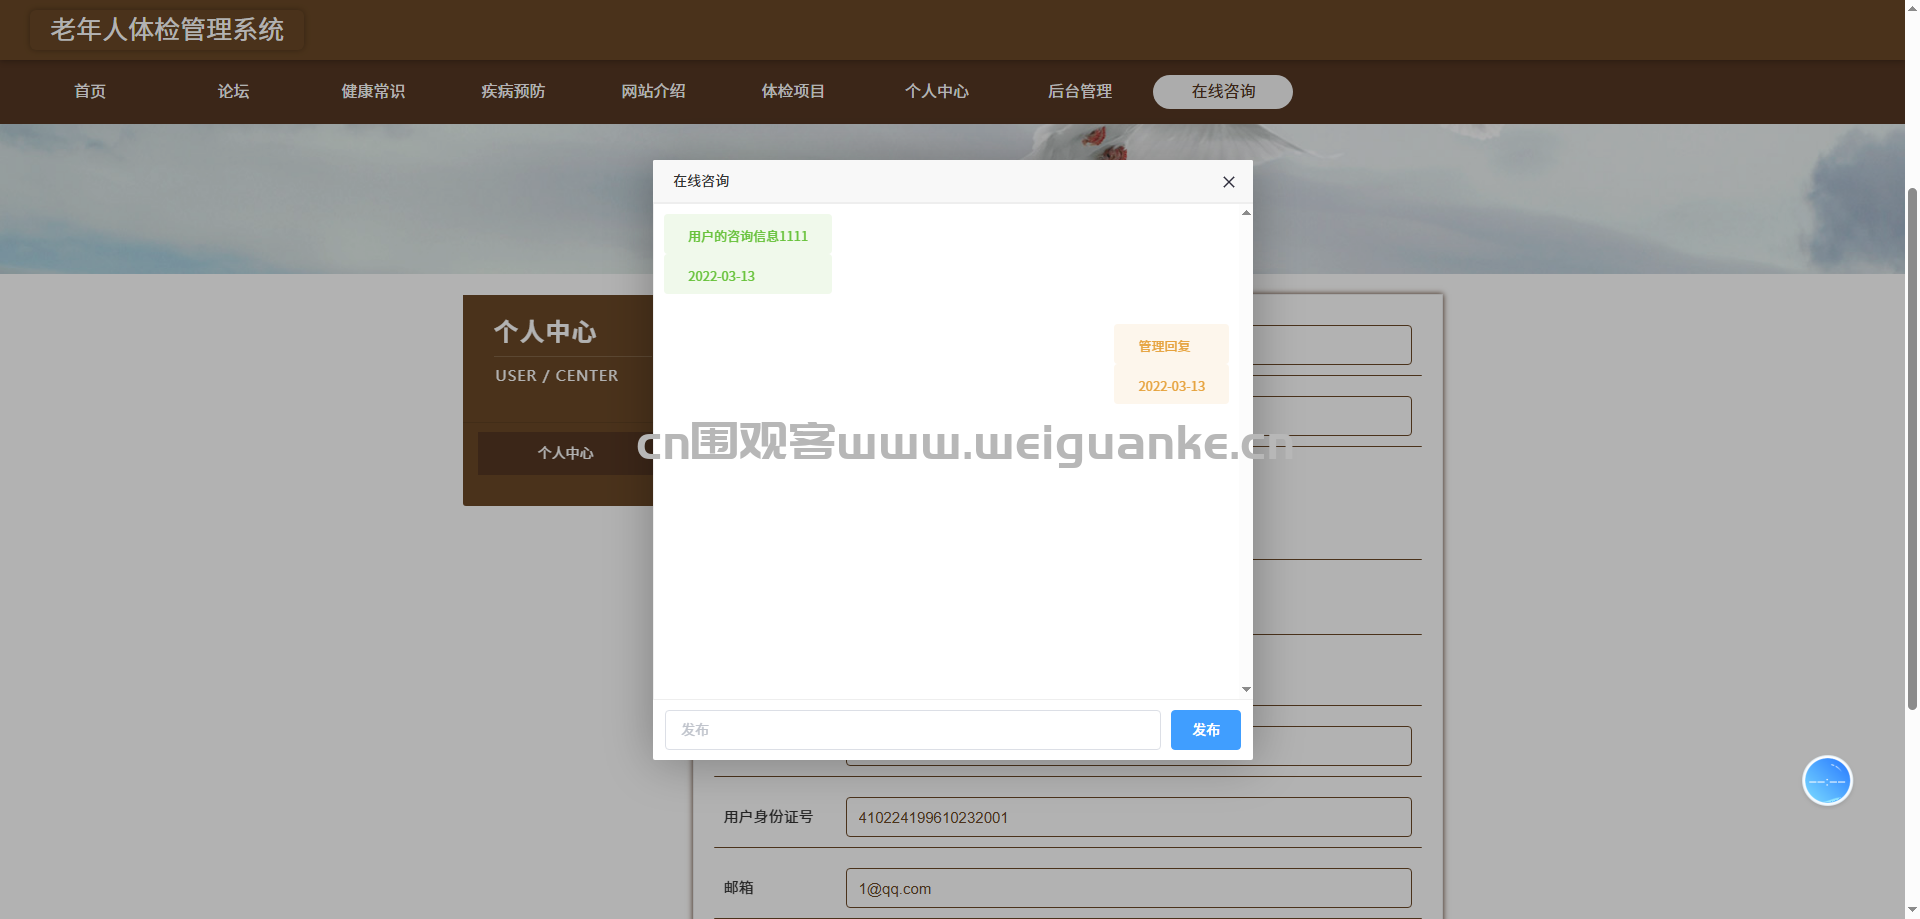
Task: Click the 发布 send button
Action: coord(1205,730)
